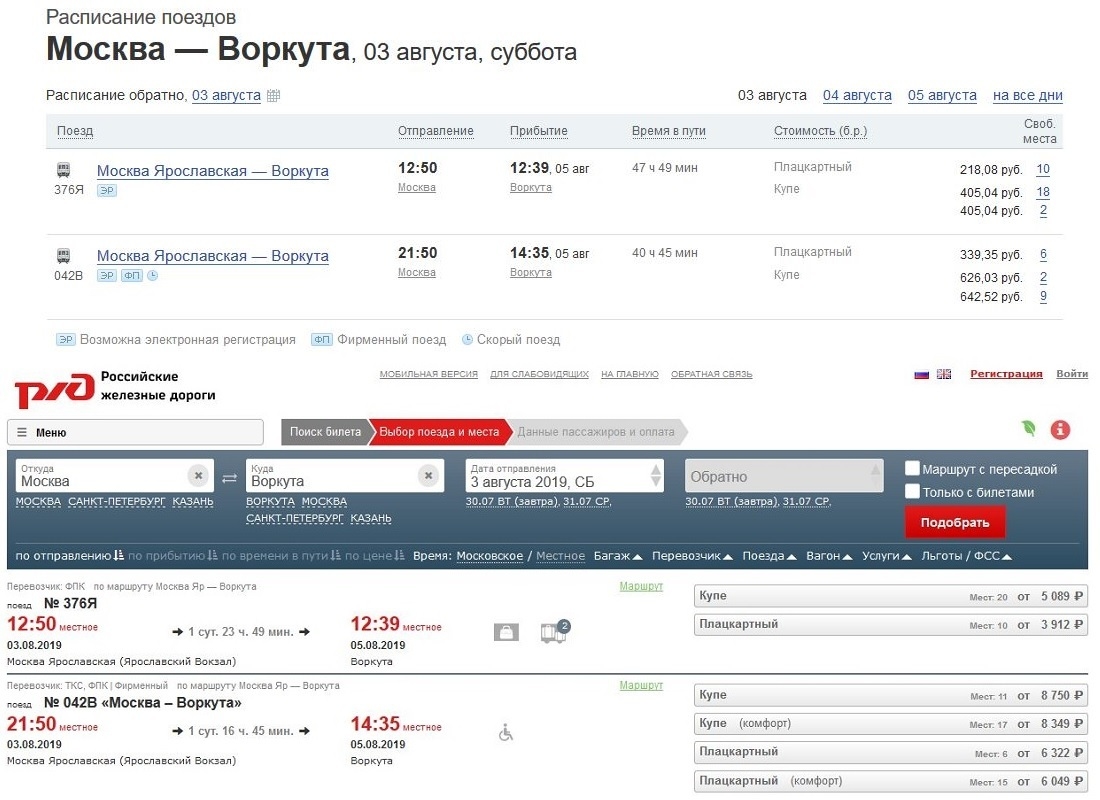Click the wheelchair accessibility icon for train 042В

[506, 733]
